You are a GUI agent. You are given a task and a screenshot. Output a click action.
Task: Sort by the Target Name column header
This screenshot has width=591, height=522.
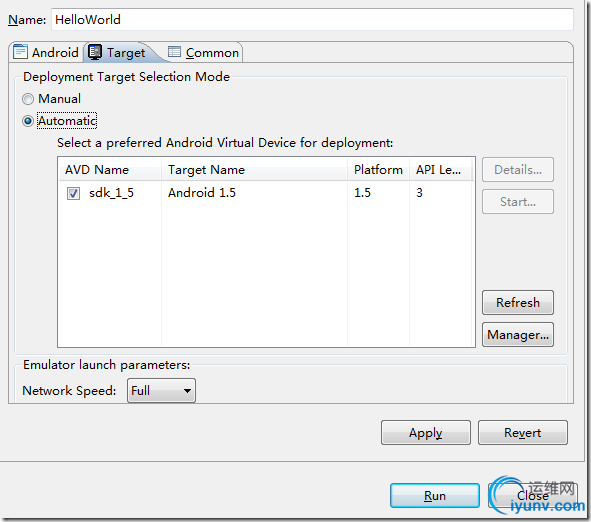[254, 170]
